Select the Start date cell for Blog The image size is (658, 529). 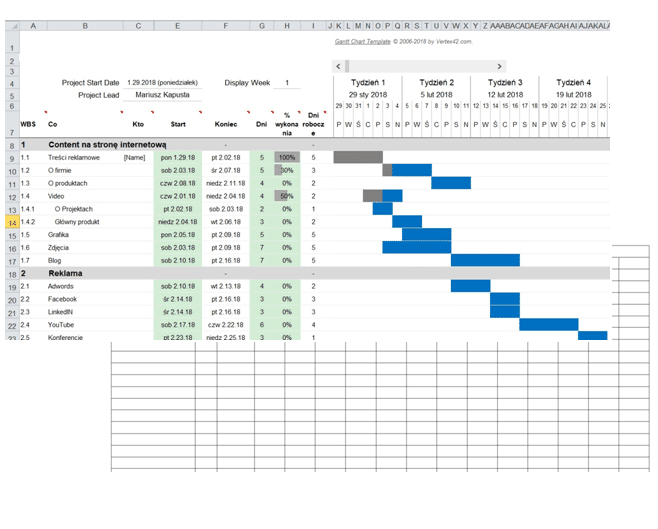[x=178, y=260]
